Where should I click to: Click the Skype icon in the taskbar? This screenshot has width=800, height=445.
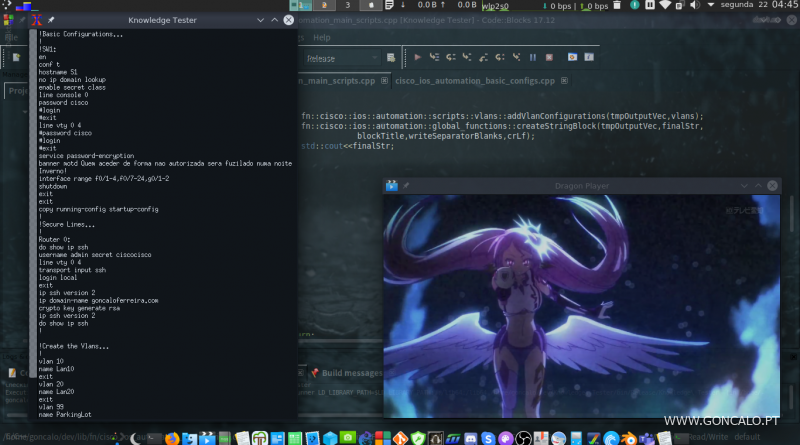pyautogui.click(x=486, y=438)
